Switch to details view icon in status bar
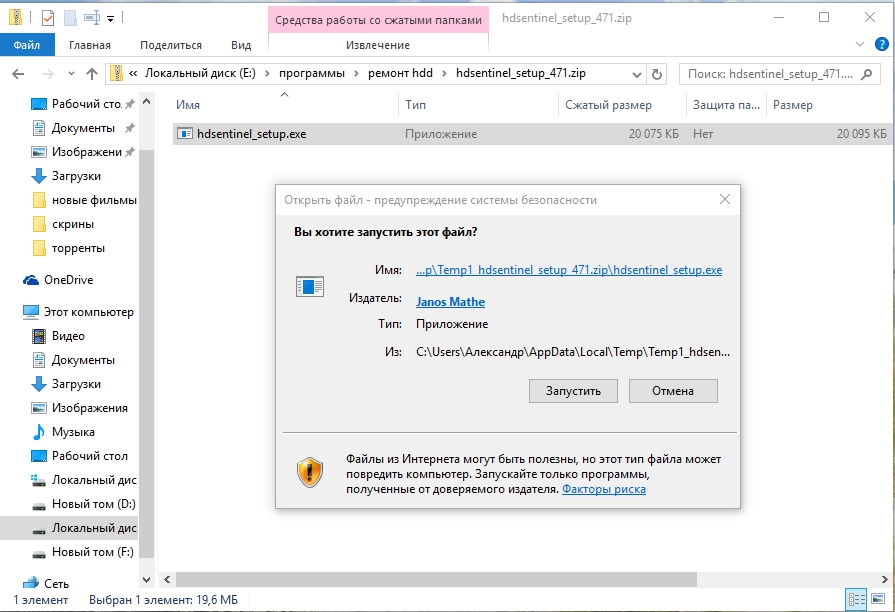This screenshot has width=895, height=612. [856, 599]
